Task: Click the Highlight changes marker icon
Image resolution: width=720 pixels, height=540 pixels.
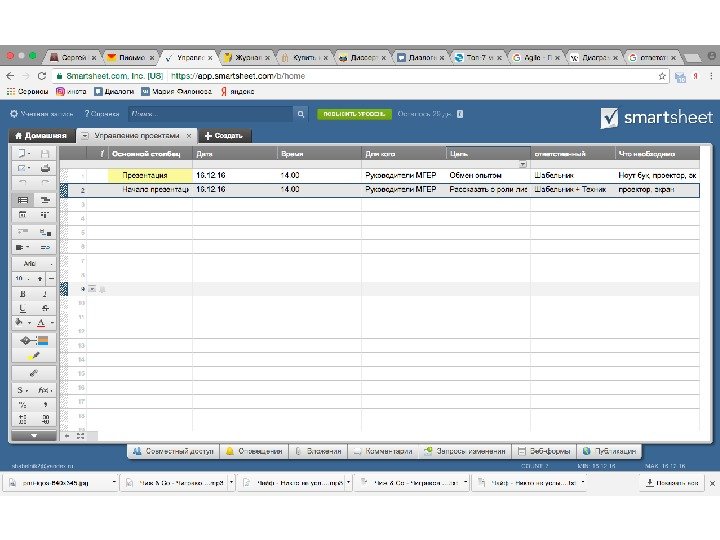Action: pos(34,355)
